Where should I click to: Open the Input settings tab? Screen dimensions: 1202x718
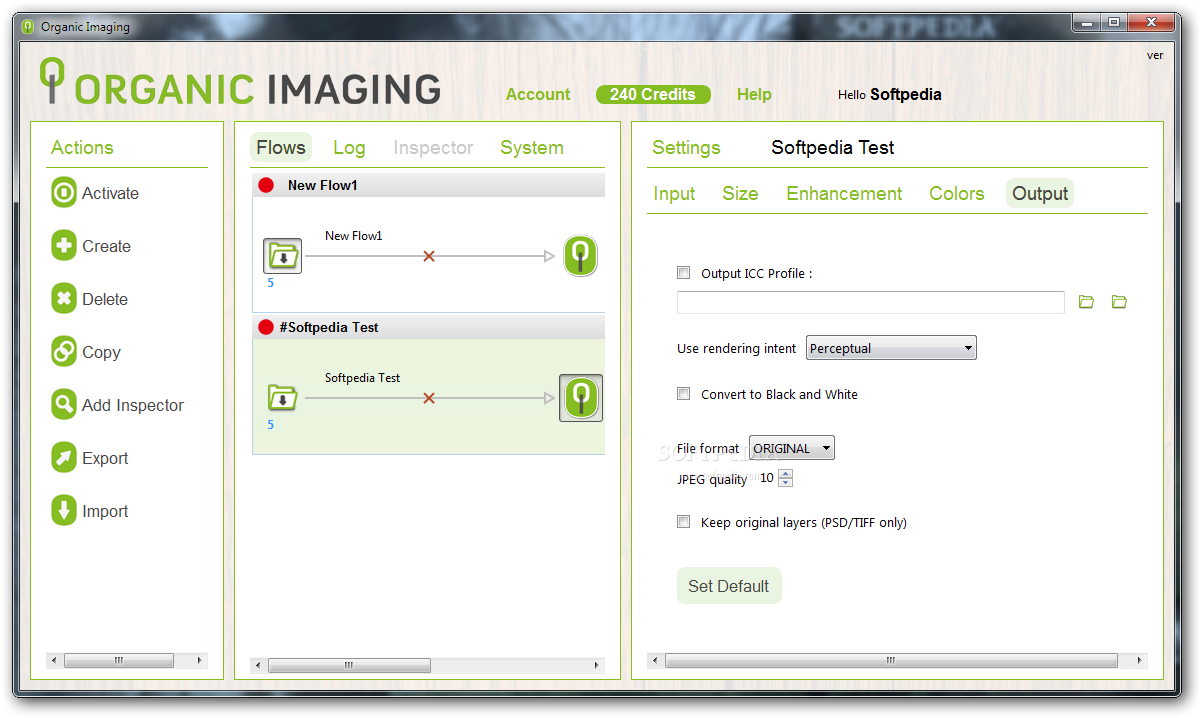coord(674,193)
